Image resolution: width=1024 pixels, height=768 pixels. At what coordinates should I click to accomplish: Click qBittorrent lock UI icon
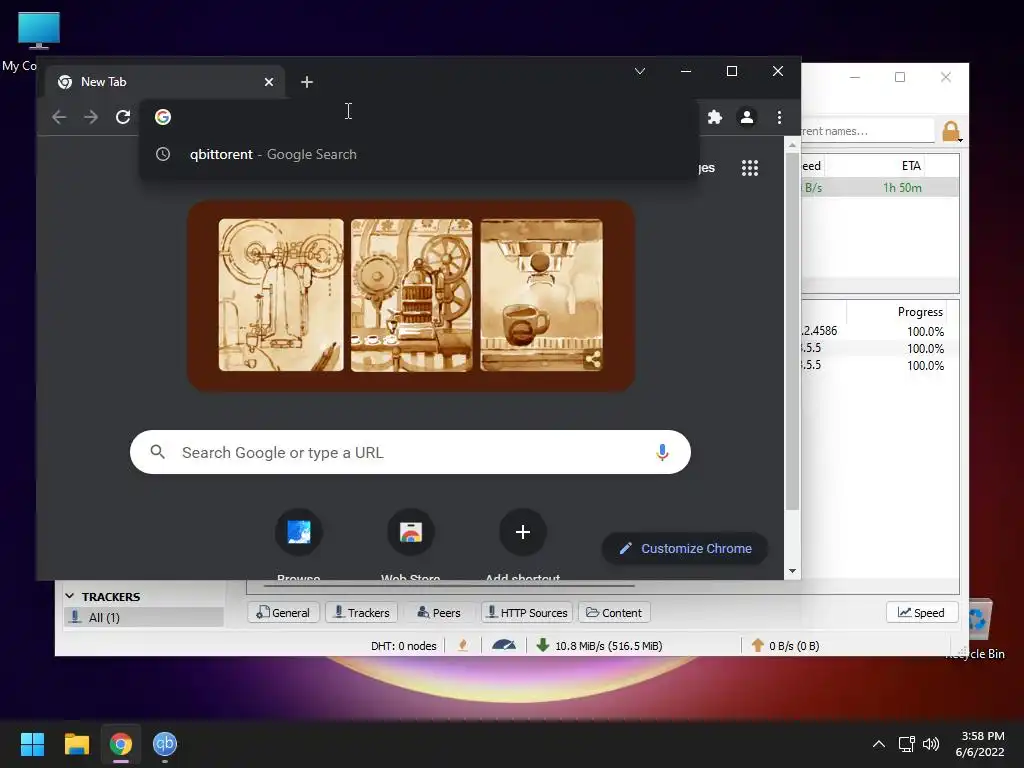click(x=951, y=131)
